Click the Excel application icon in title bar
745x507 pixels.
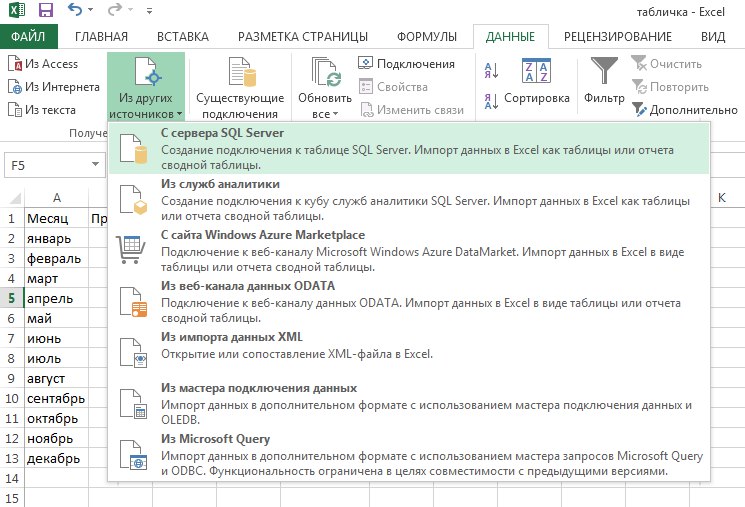17,10
